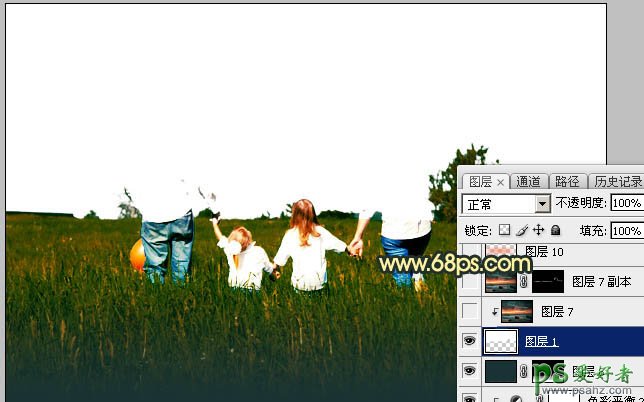Viewport: 644px width, 402px height.
Task: Click the 不透明度 opacity value field
Action: [x=625, y=203]
